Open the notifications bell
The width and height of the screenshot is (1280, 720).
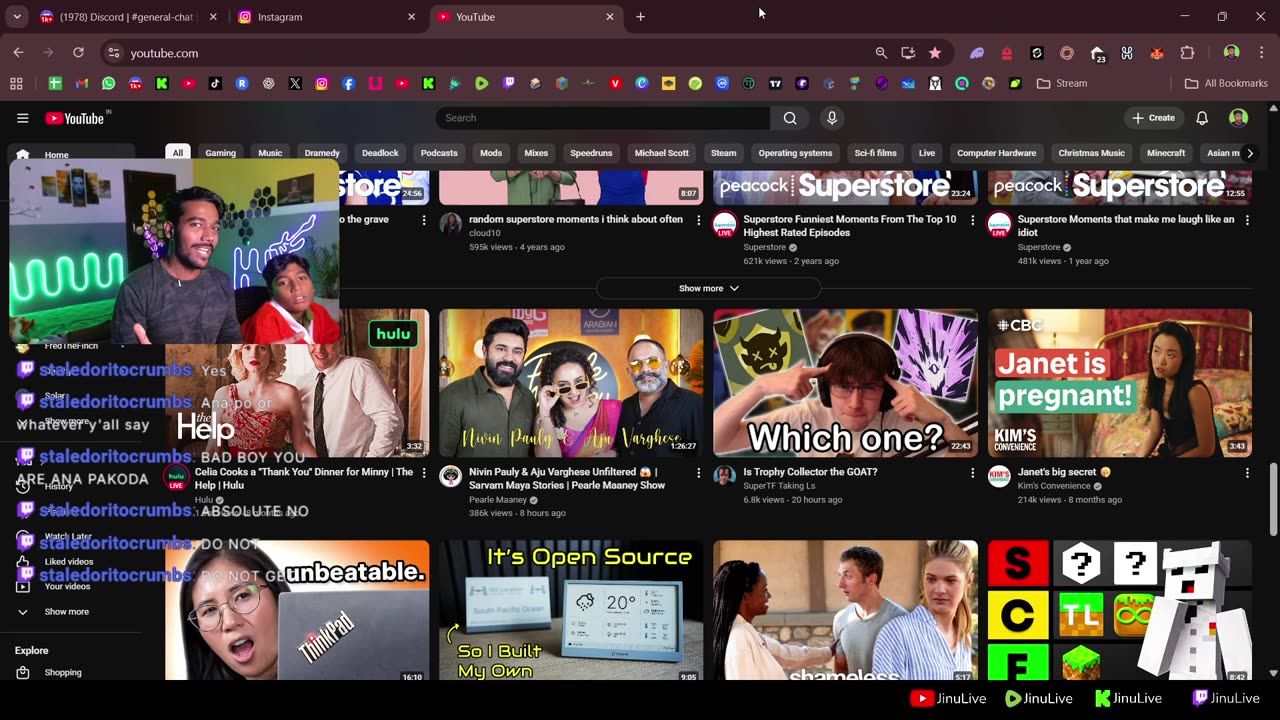pos(1202,118)
